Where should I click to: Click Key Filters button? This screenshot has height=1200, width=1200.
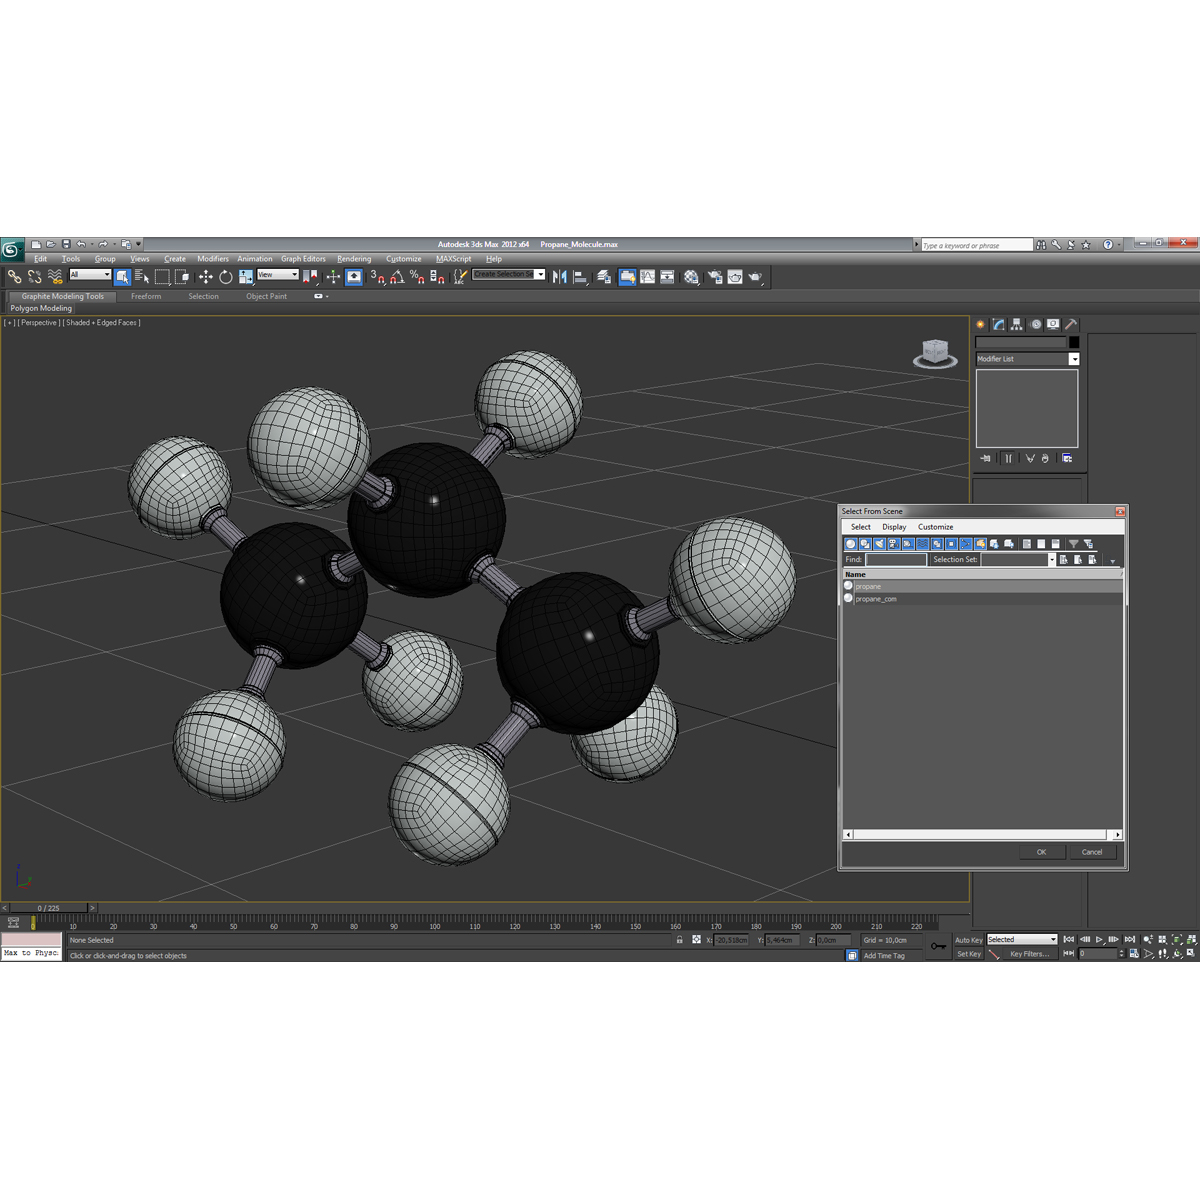click(1030, 954)
